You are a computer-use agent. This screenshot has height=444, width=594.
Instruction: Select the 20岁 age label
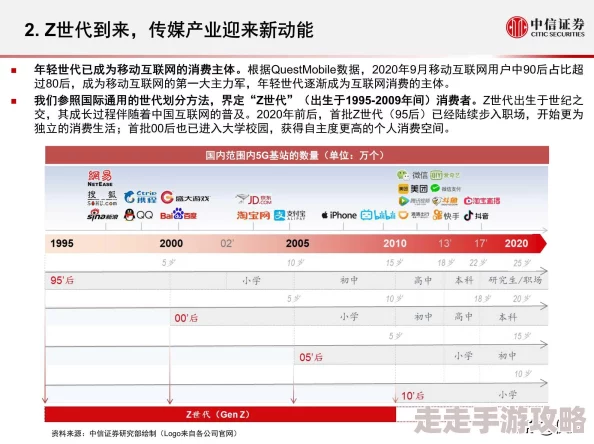tap(522, 299)
